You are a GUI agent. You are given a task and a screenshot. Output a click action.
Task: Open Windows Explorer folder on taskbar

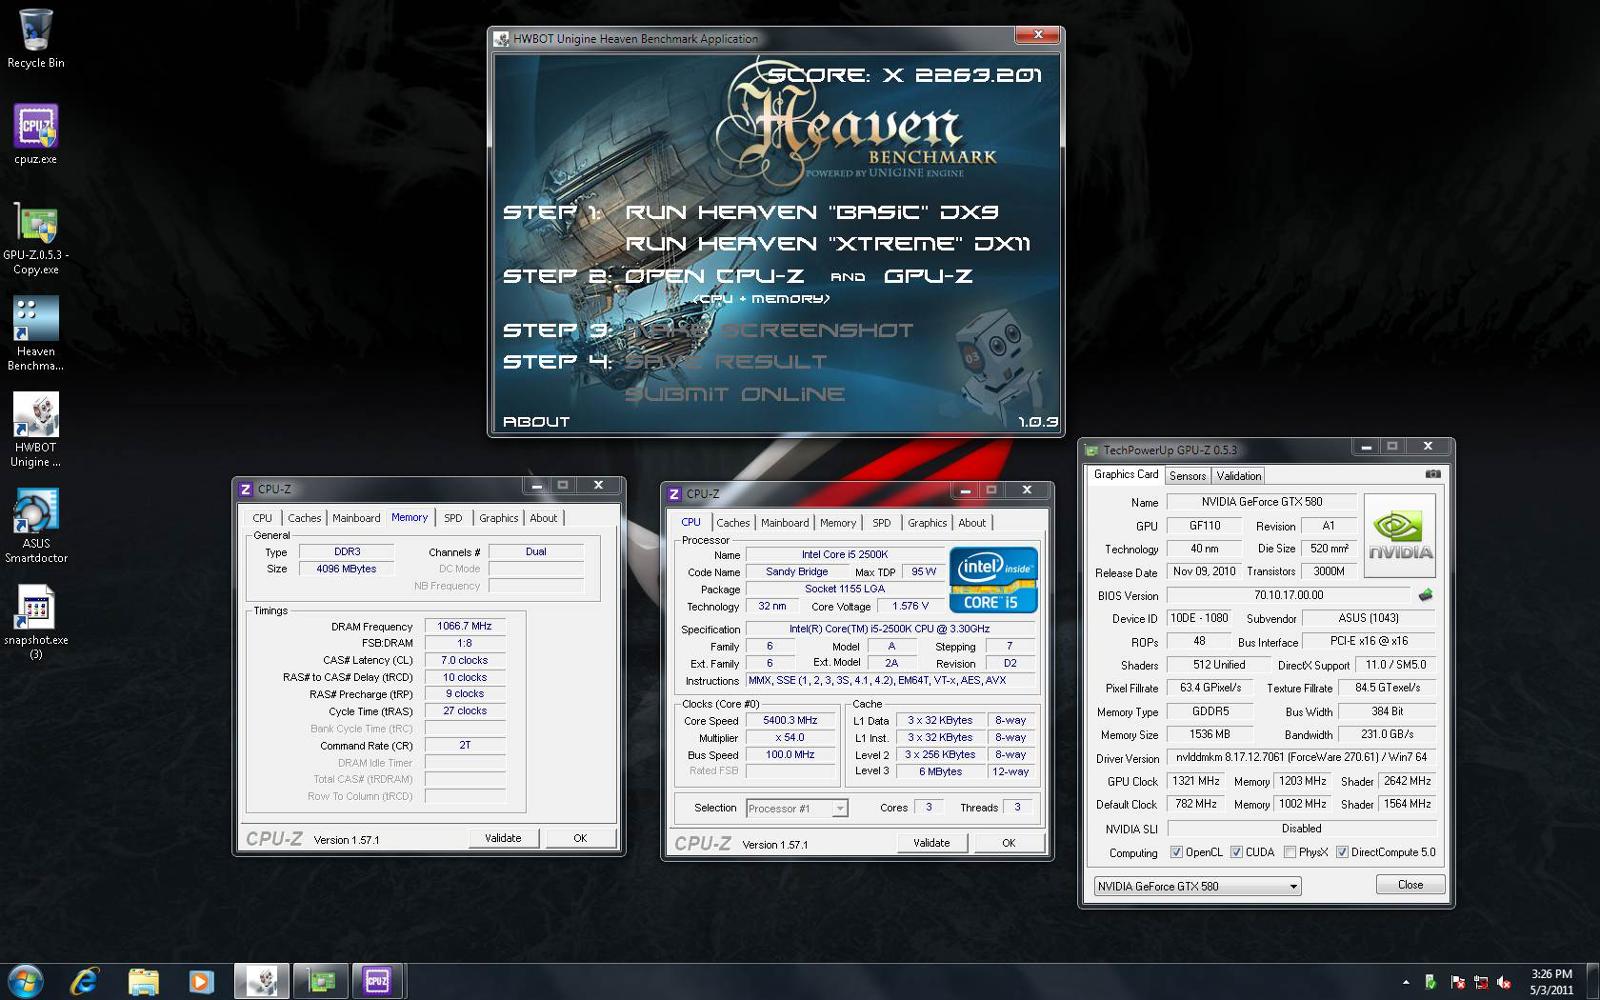pos(143,982)
